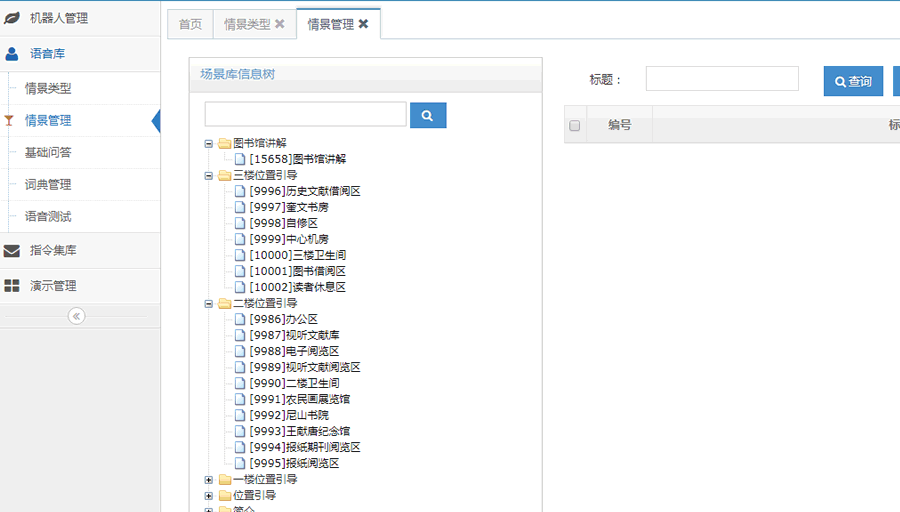The height and width of the screenshot is (512, 900).
Task: Click the 查询 search button
Action: (853, 82)
